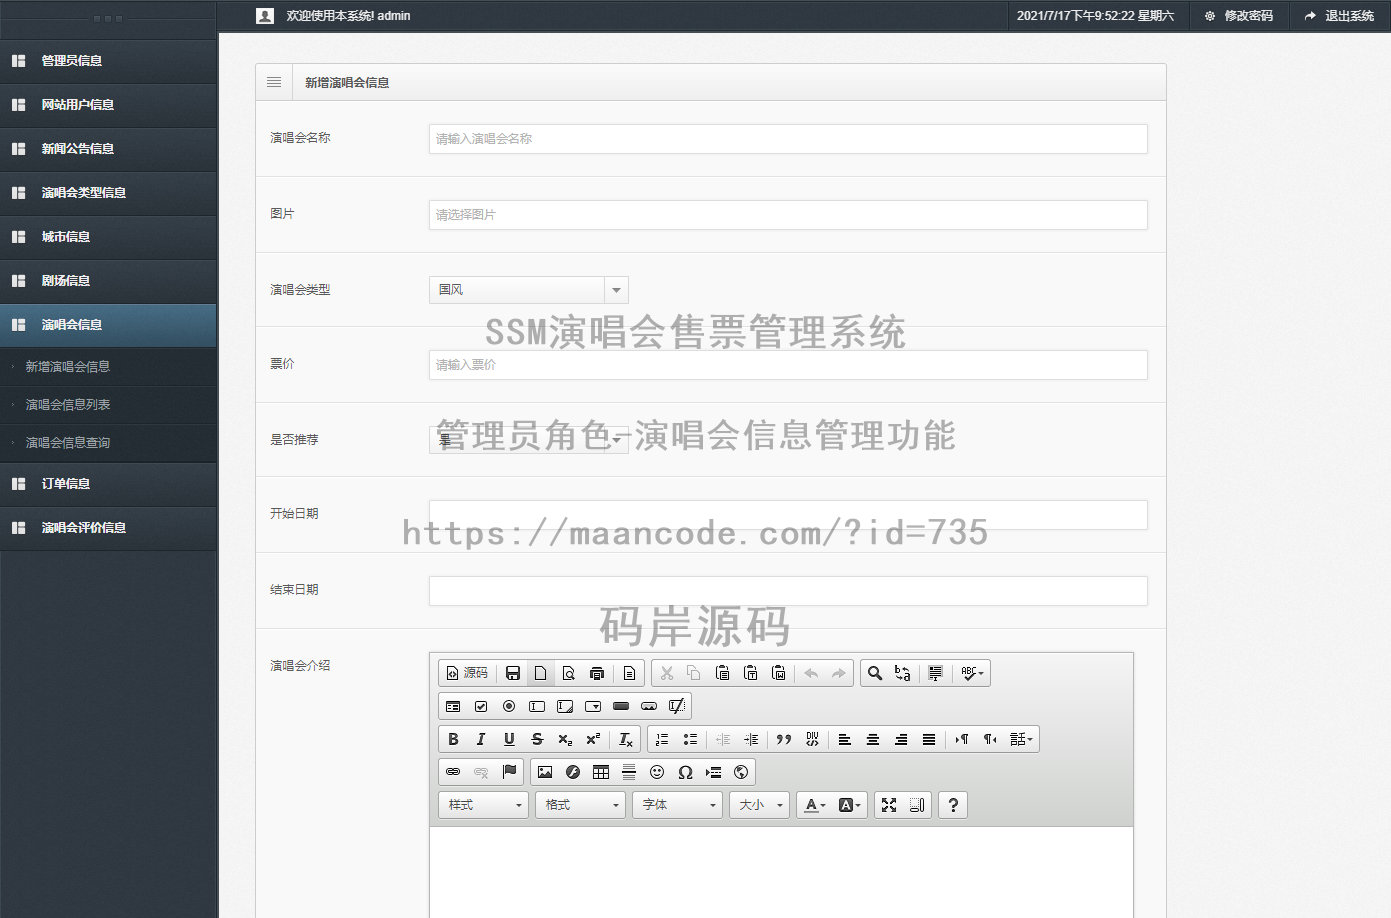
Task: Open the Replace icon in editor
Action: tap(903, 673)
